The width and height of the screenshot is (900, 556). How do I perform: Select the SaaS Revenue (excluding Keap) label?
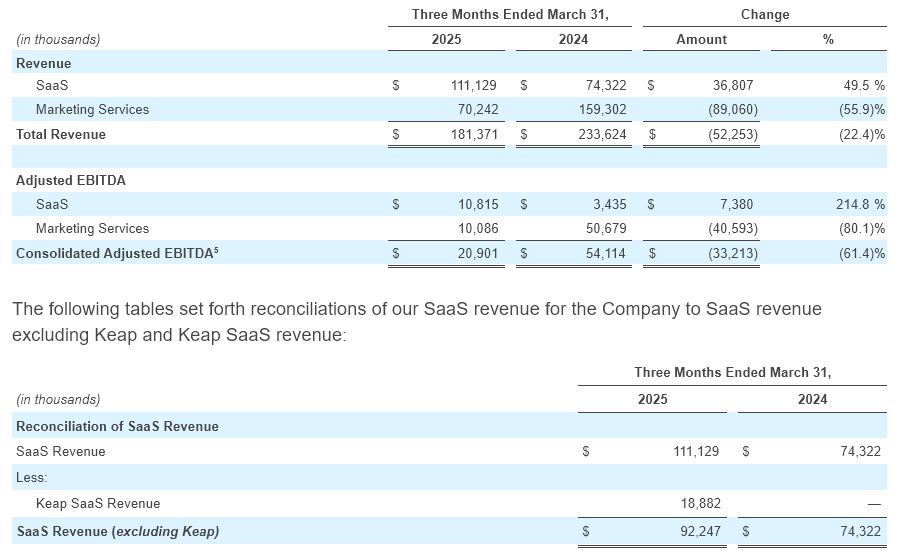point(118,532)
